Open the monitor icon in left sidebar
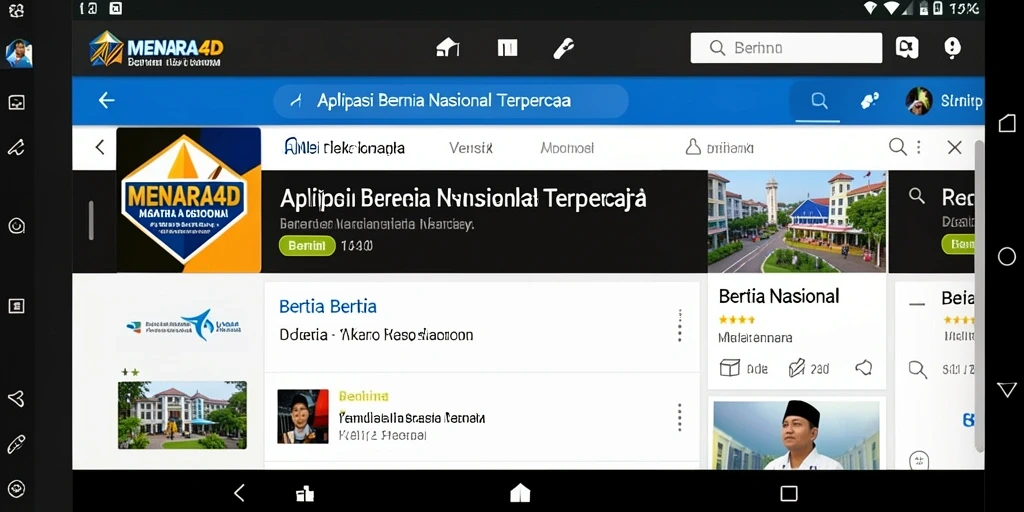 click(x=16, y=103)
